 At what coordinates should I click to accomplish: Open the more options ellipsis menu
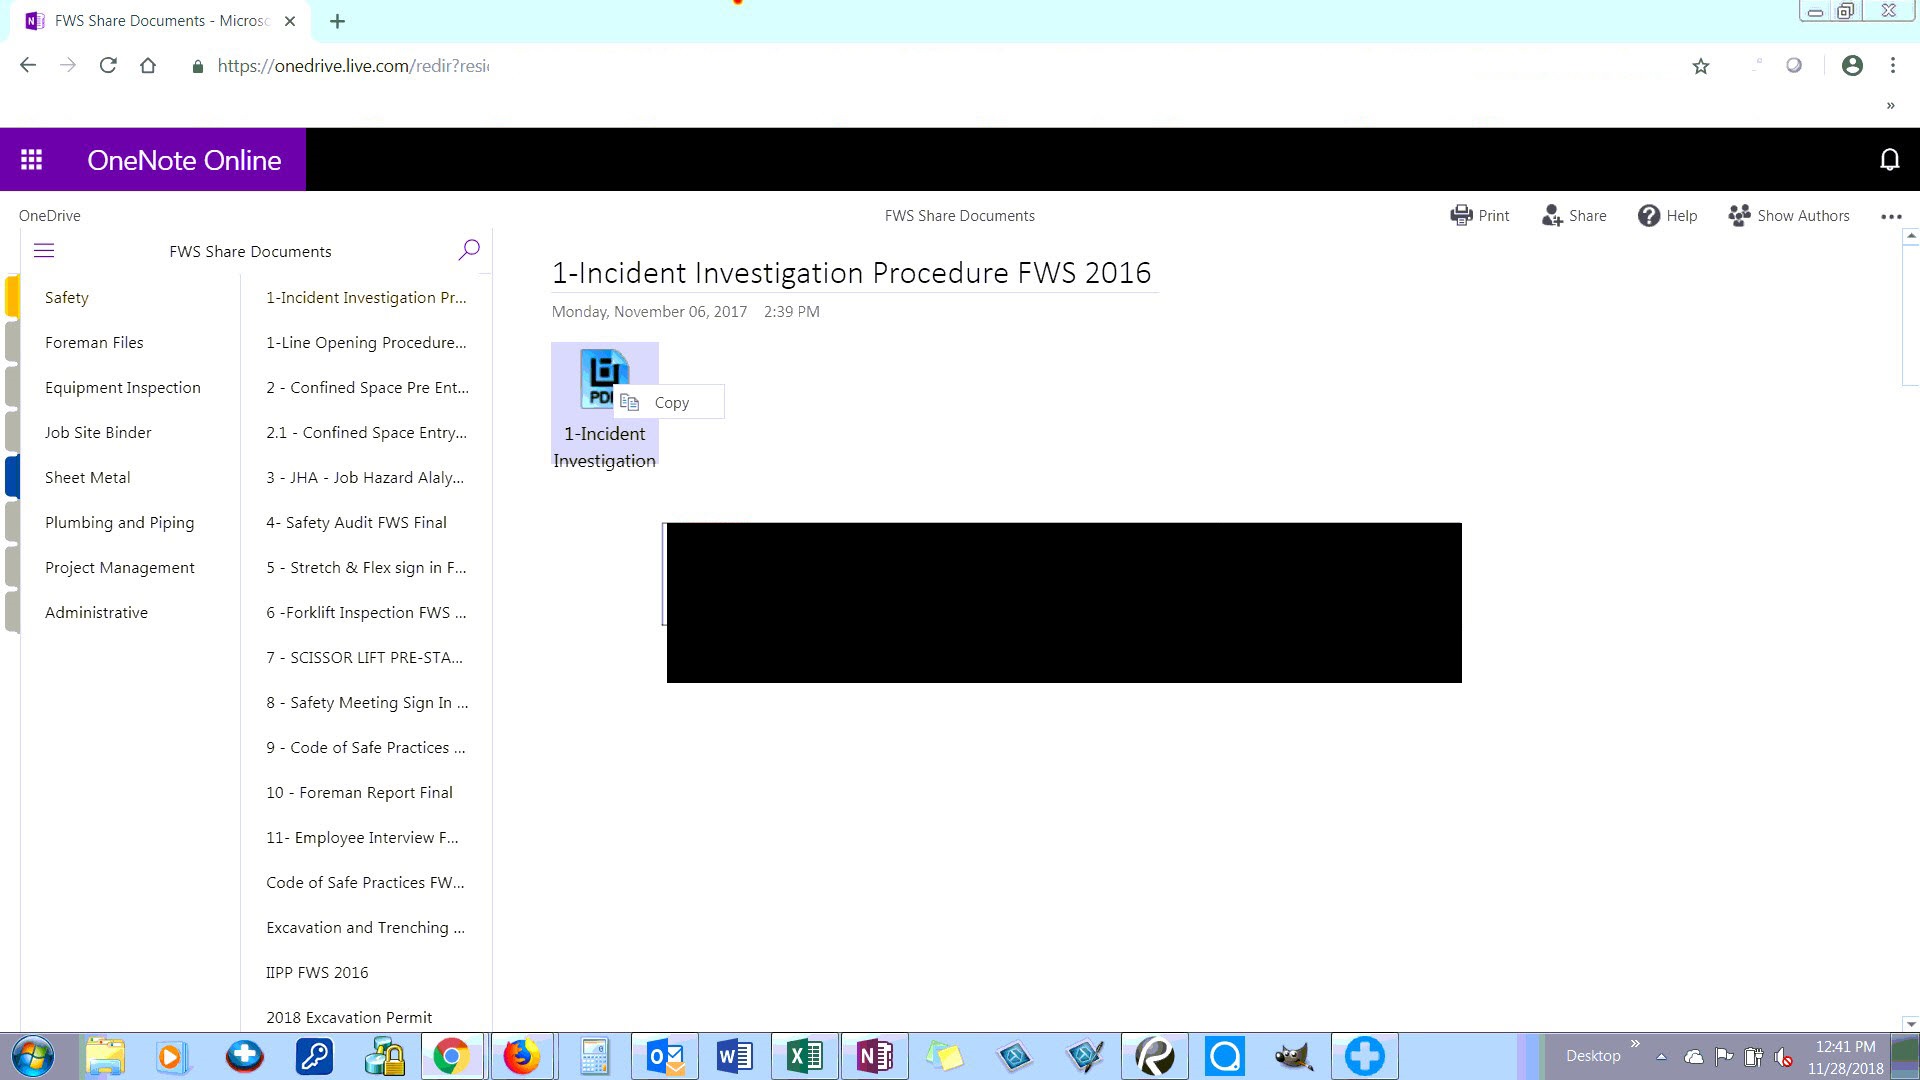tap(1890, 216)
